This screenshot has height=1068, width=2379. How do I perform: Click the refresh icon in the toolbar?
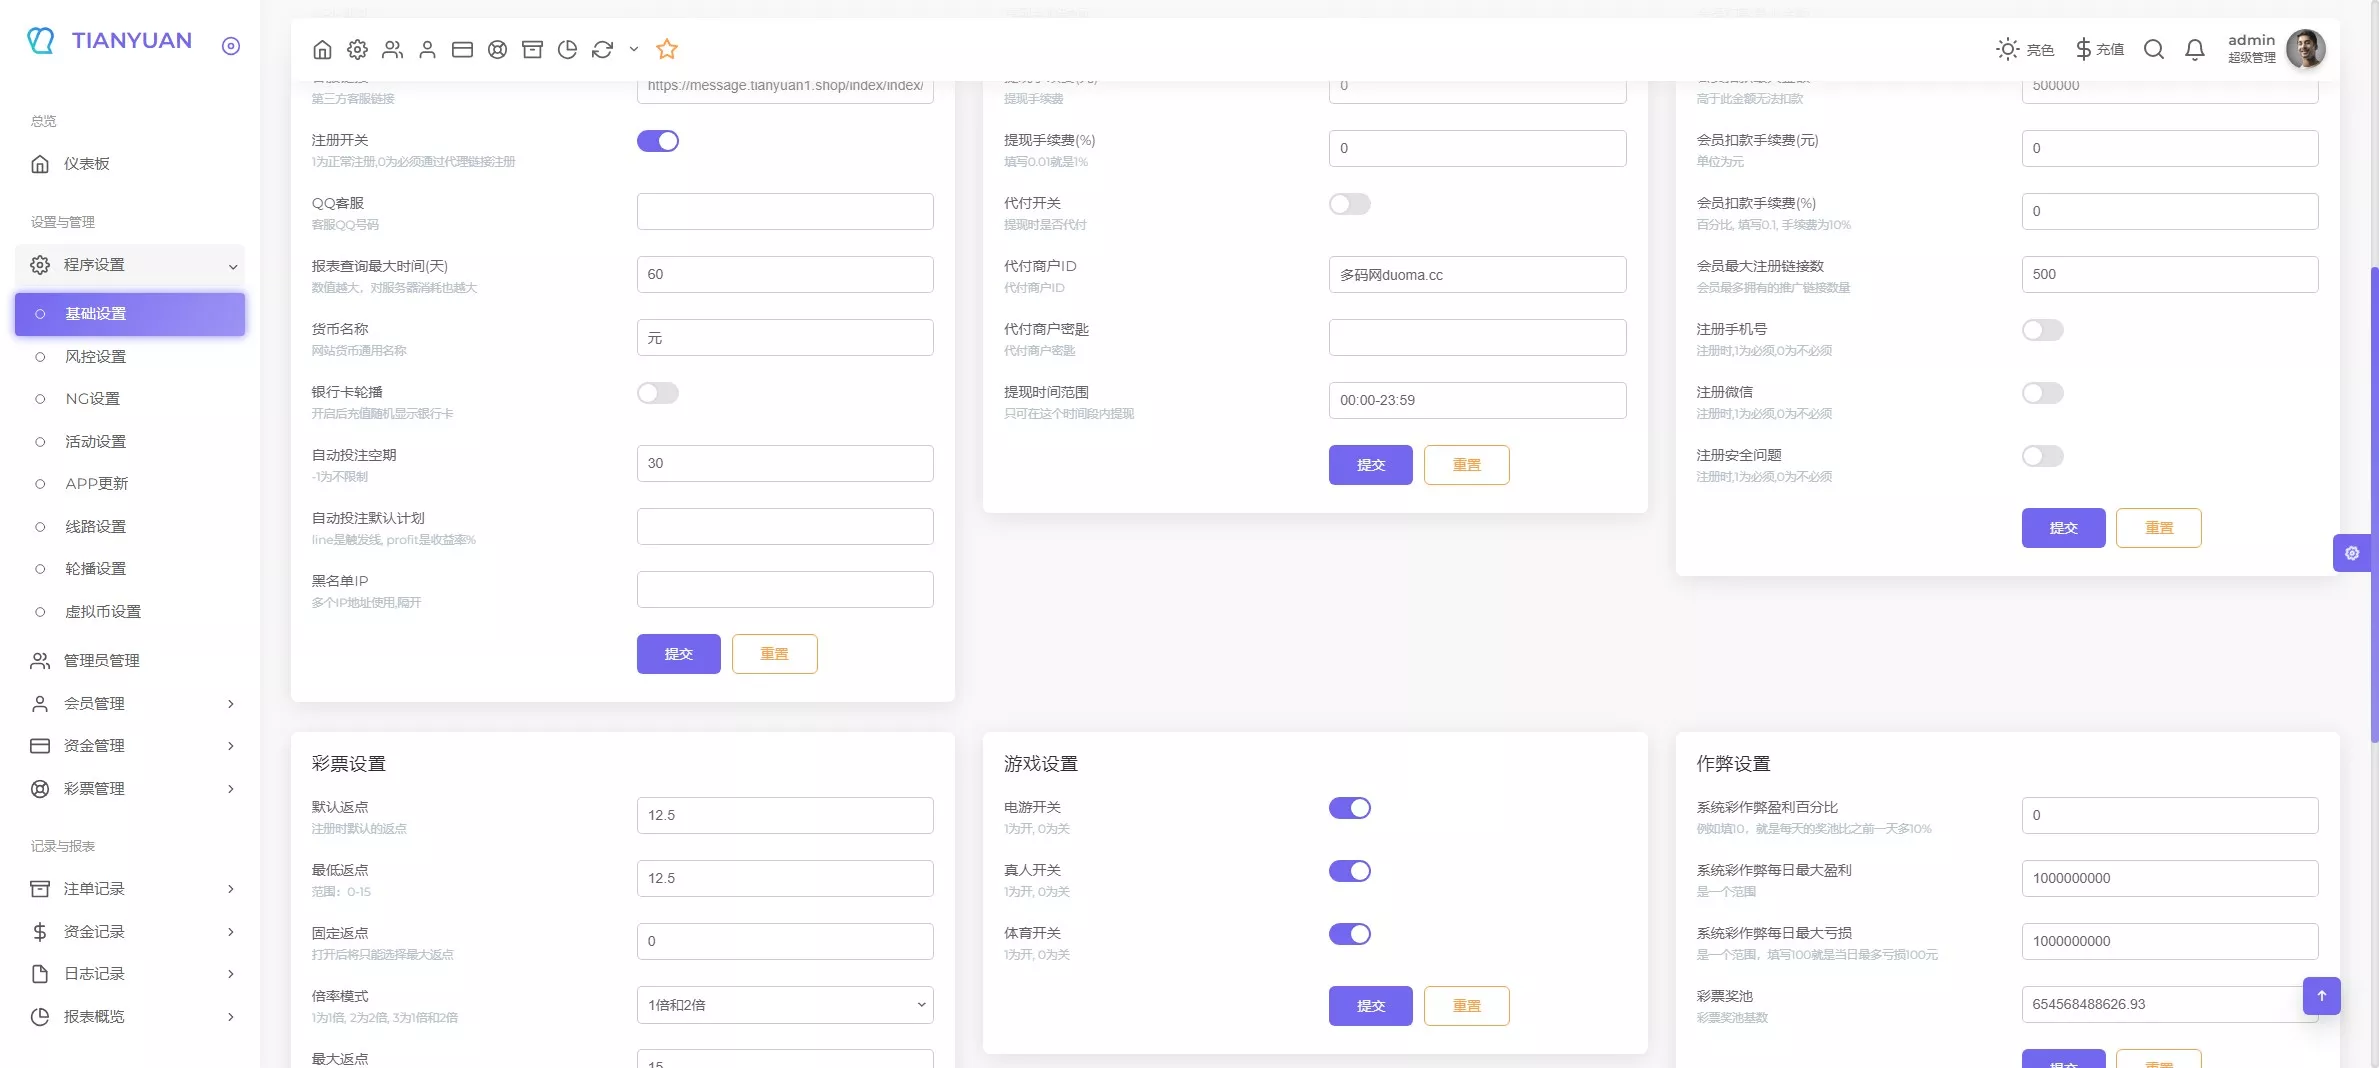tap(602, 48)
